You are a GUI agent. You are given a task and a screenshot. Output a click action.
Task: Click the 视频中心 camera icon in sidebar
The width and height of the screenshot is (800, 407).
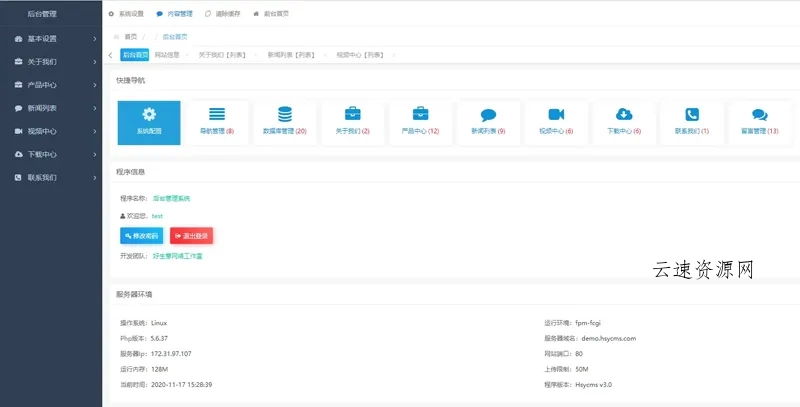(18, 131)
